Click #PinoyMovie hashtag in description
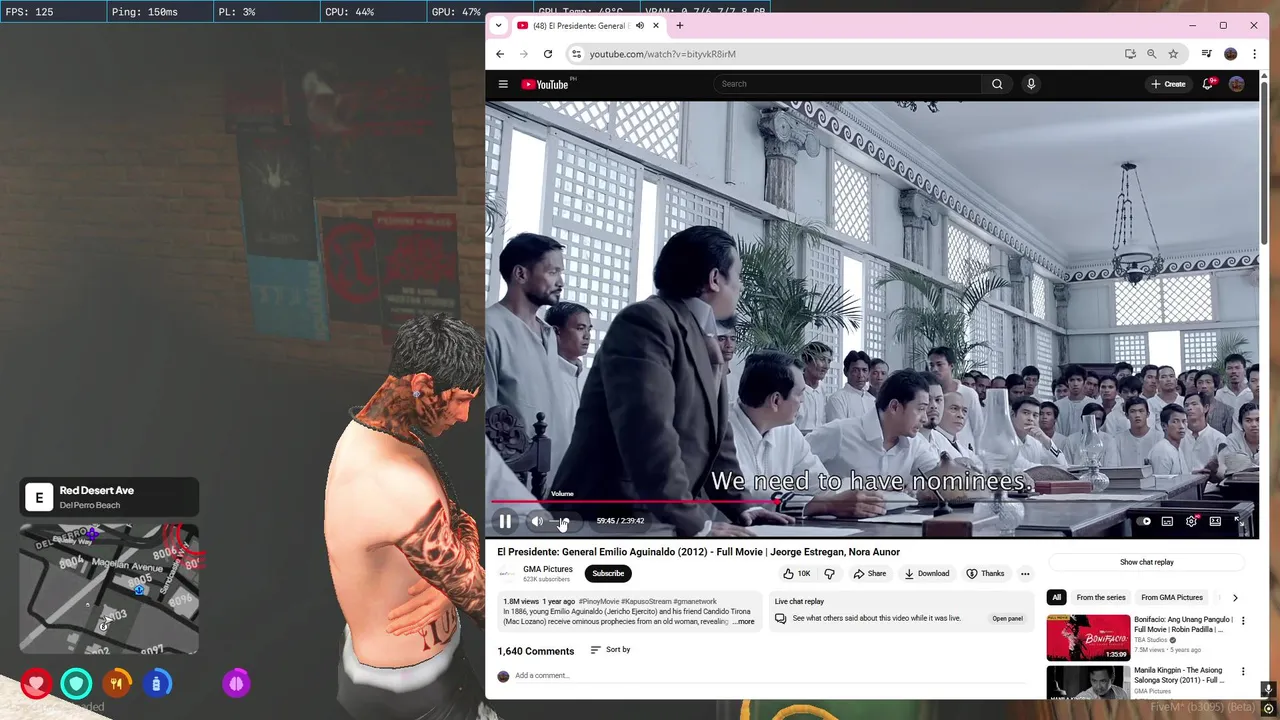Screen dimensions: 1280x720 pos(599,602)
